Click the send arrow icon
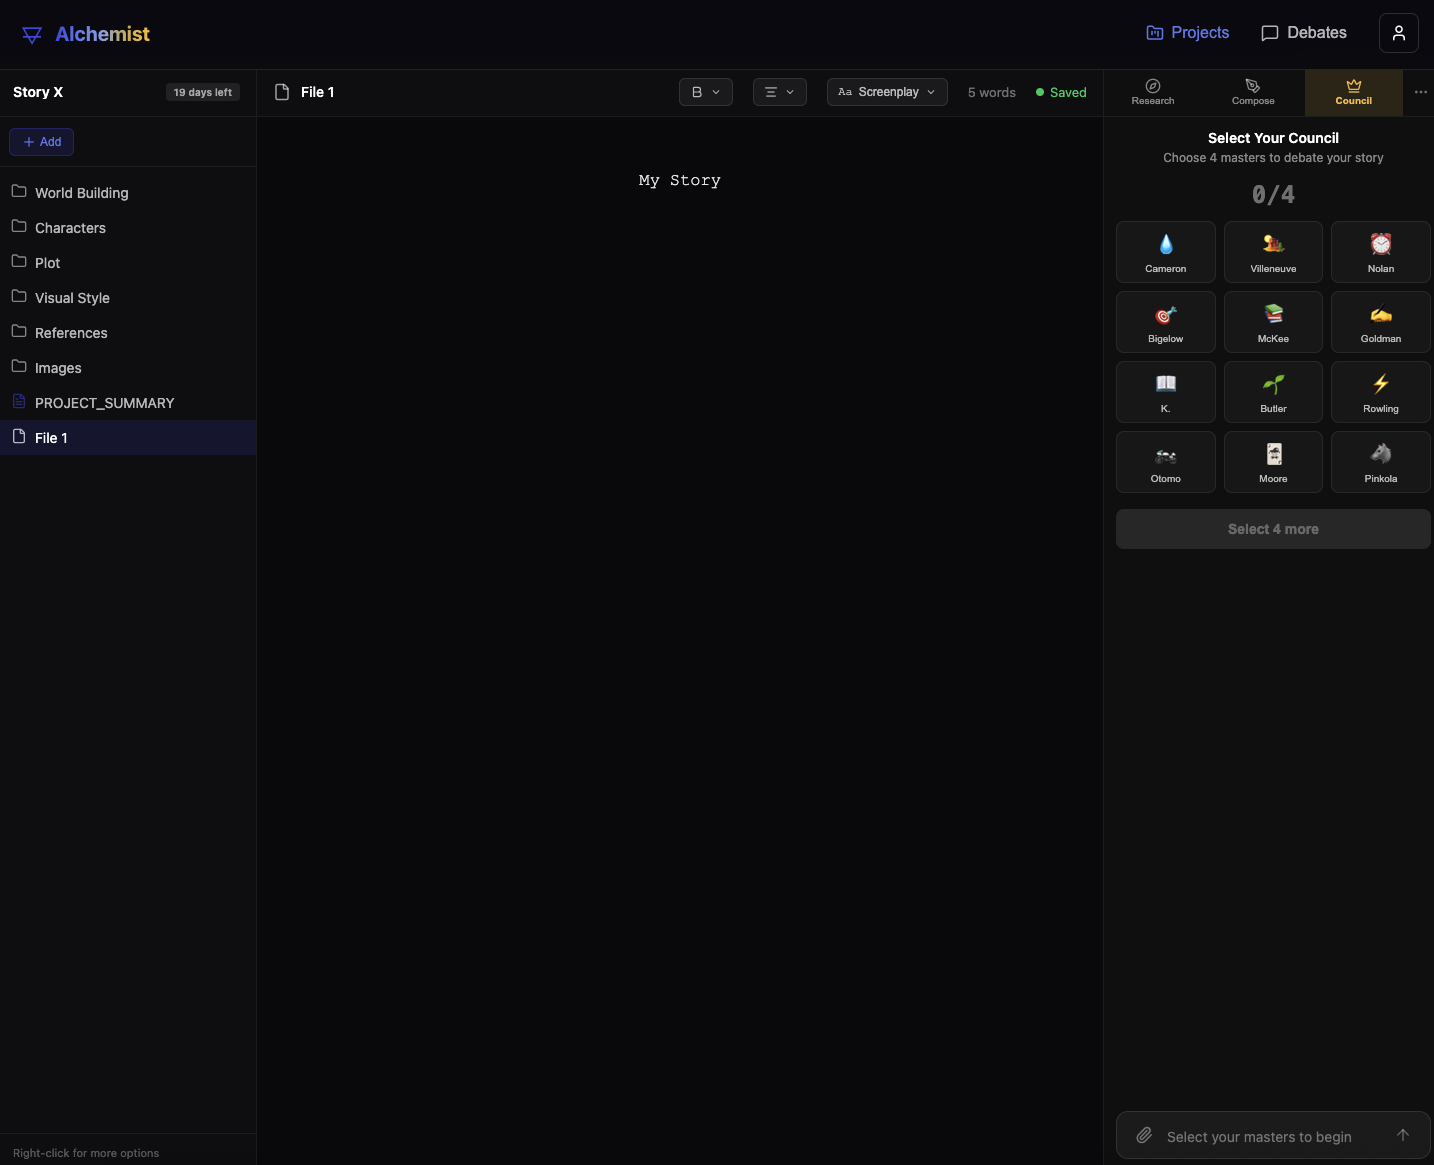This screenshot has width=1434, height=1165. 1402,1135
